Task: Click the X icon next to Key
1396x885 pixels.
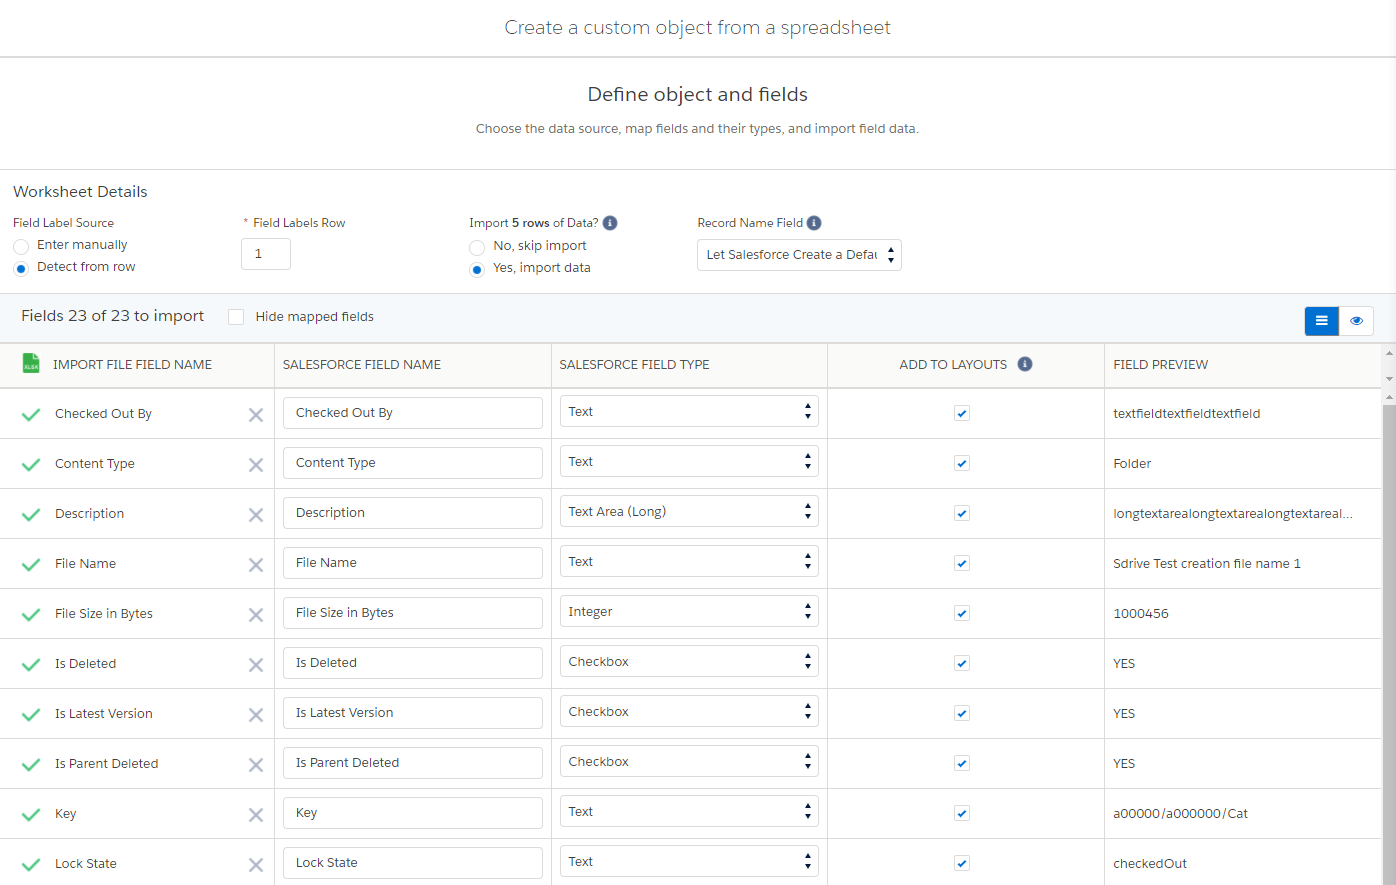Action: pos(256,814)
